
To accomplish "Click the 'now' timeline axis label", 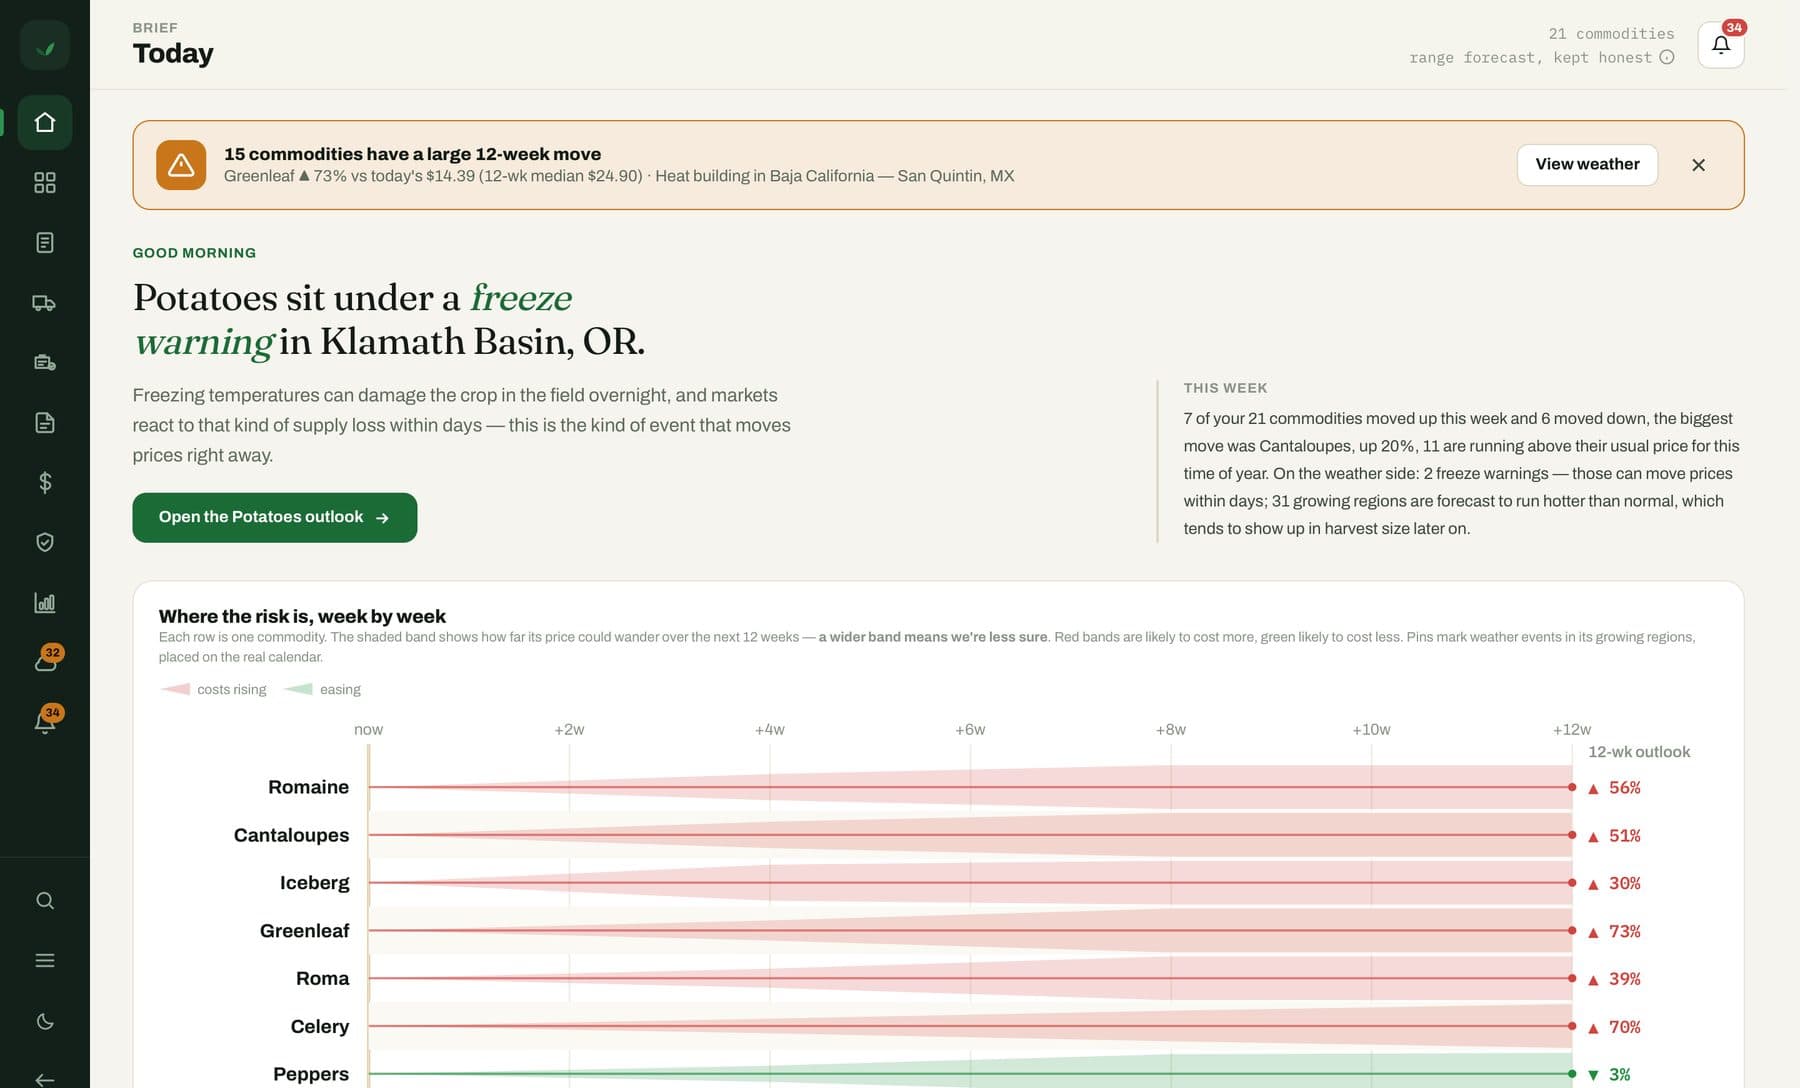I will point(368,730).
